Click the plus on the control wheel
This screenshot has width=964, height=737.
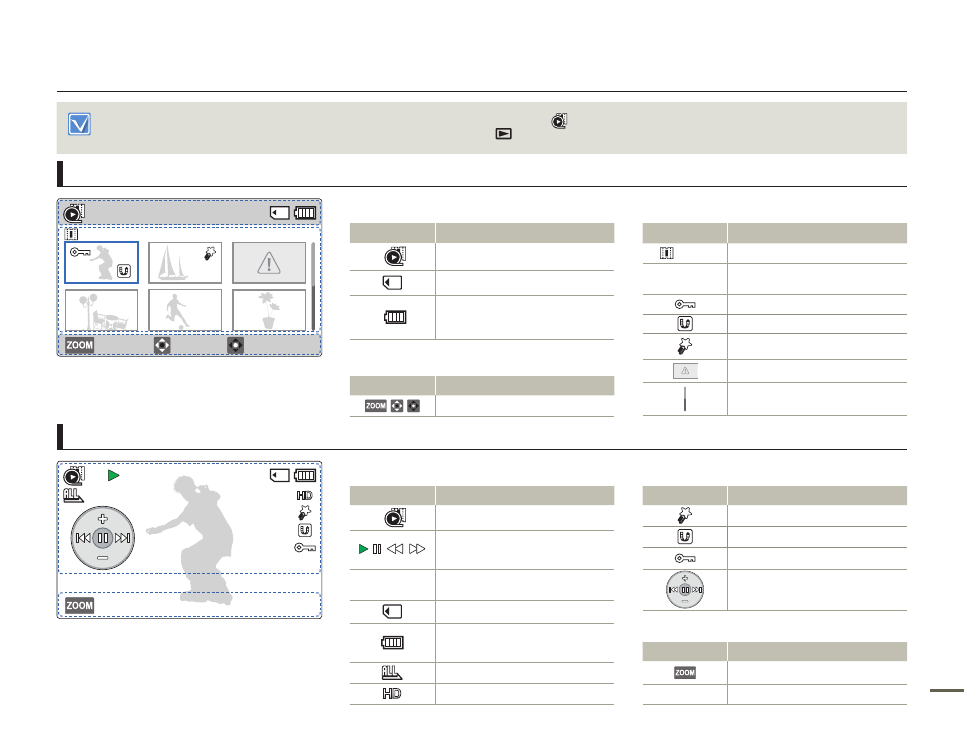[x=102, y=520]
